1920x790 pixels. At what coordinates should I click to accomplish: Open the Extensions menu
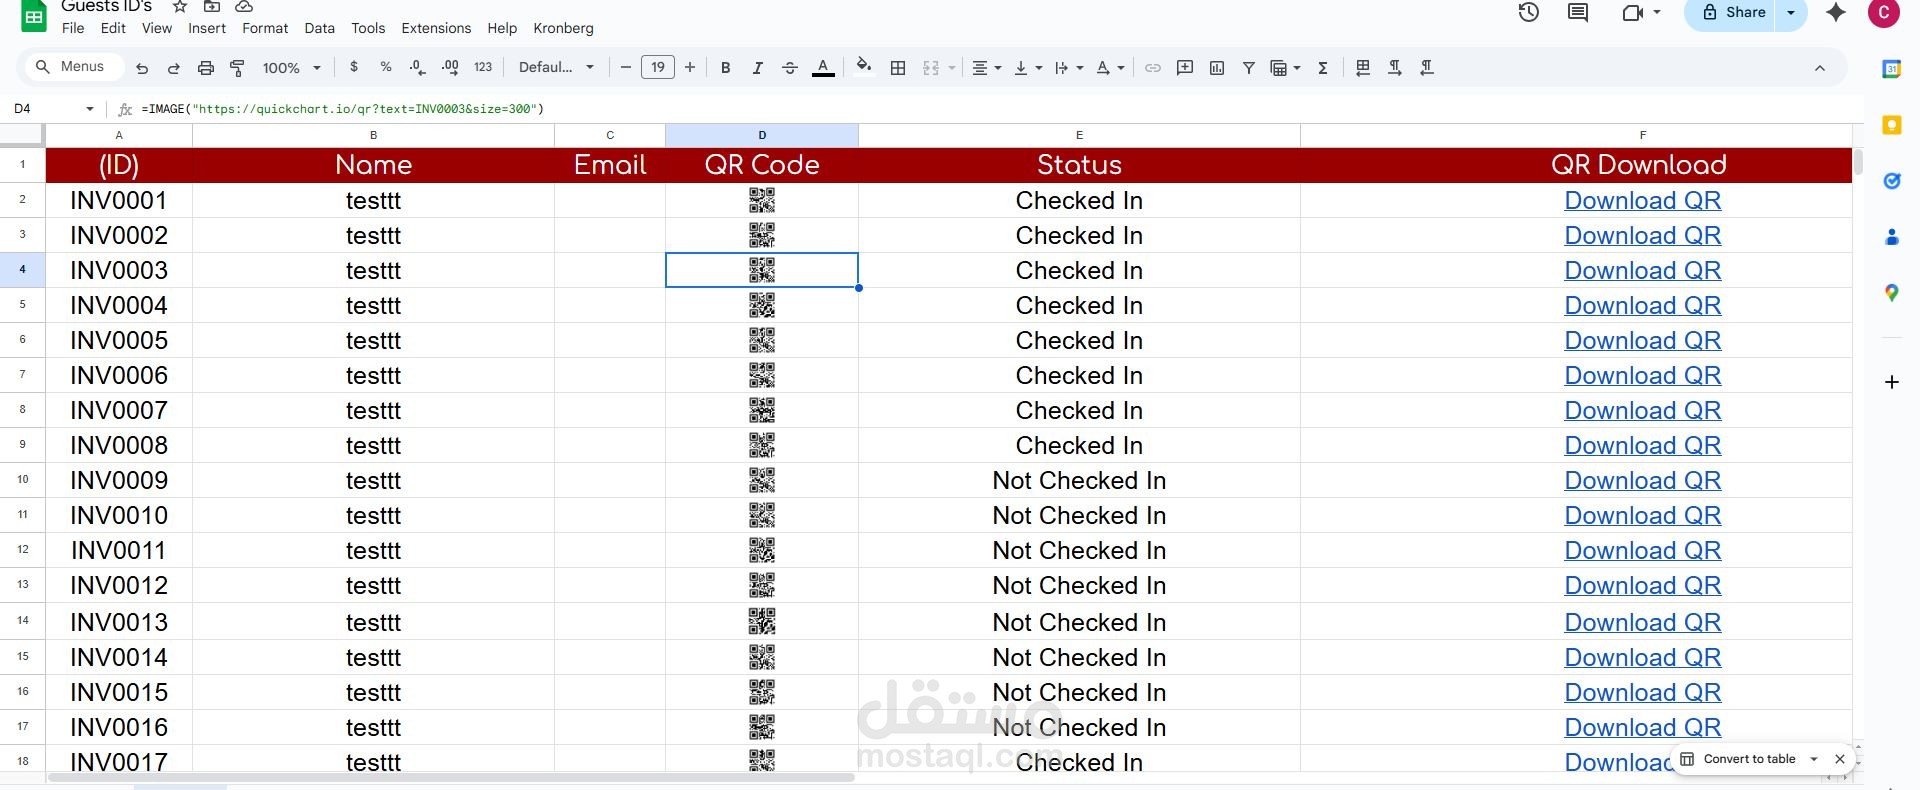436,28
